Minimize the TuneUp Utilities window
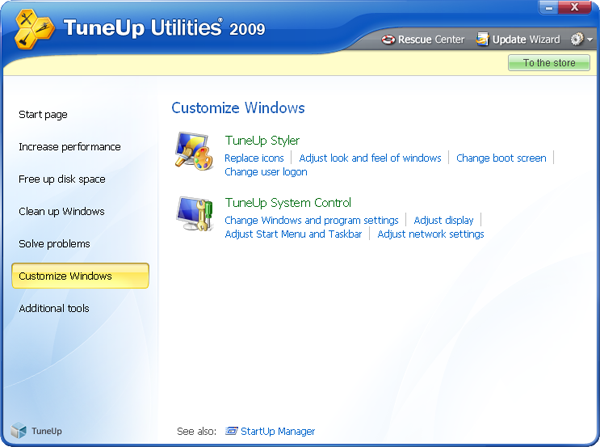Viewport: 600px width, 447px height. [549, 7]
